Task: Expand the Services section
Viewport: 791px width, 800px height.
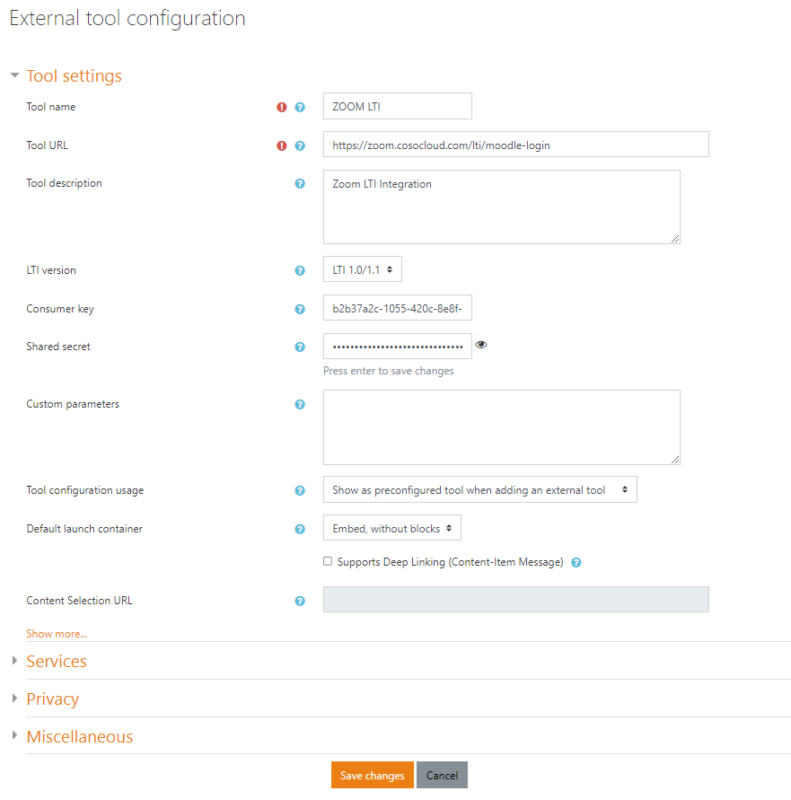Action: coord(56,661)
